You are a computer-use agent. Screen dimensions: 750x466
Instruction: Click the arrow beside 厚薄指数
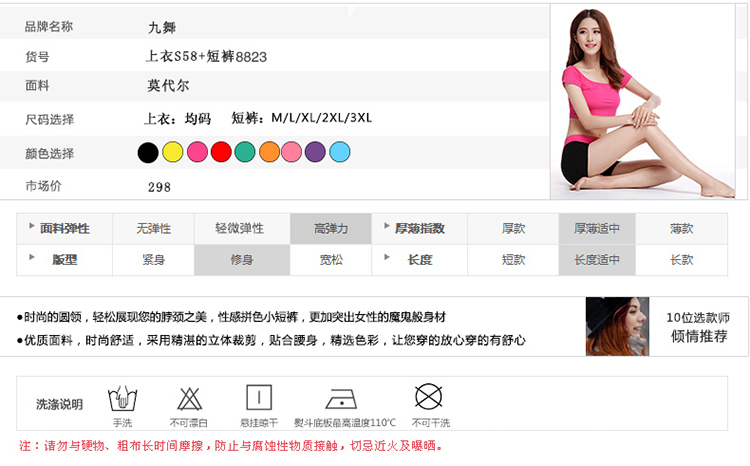[x=386, y=227]
